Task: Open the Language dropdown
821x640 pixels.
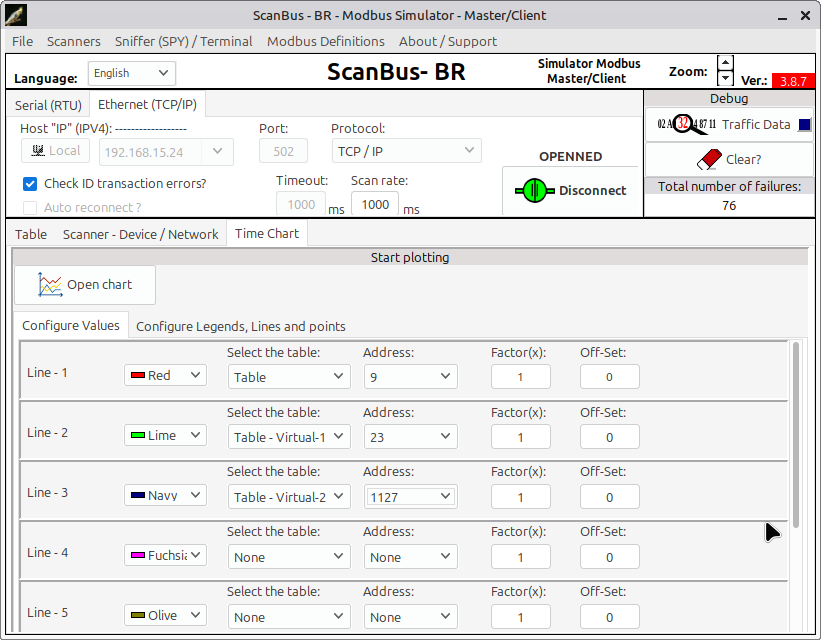Action: click(131, 73)
